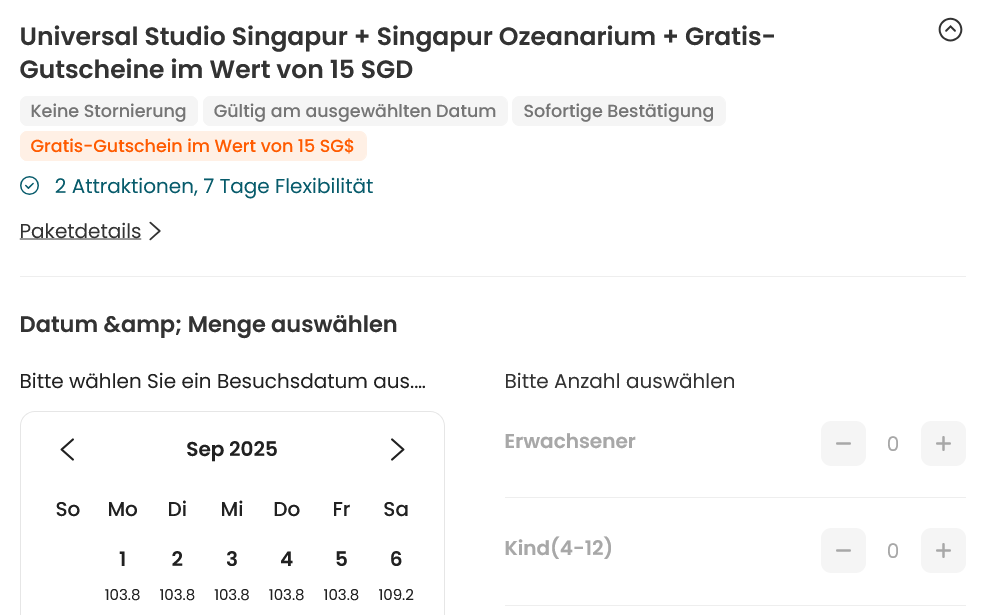Viewport: 987px width, 615px height.
Task: Click the Sofortige Bestätigung tag
Action: [x=618, y=111]
